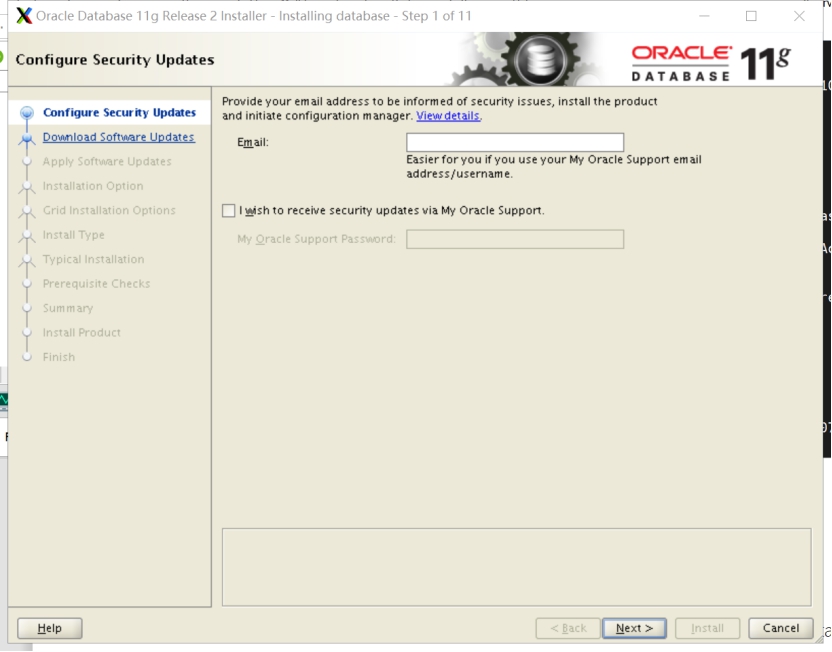Focus the Email input field

point(515,142)
